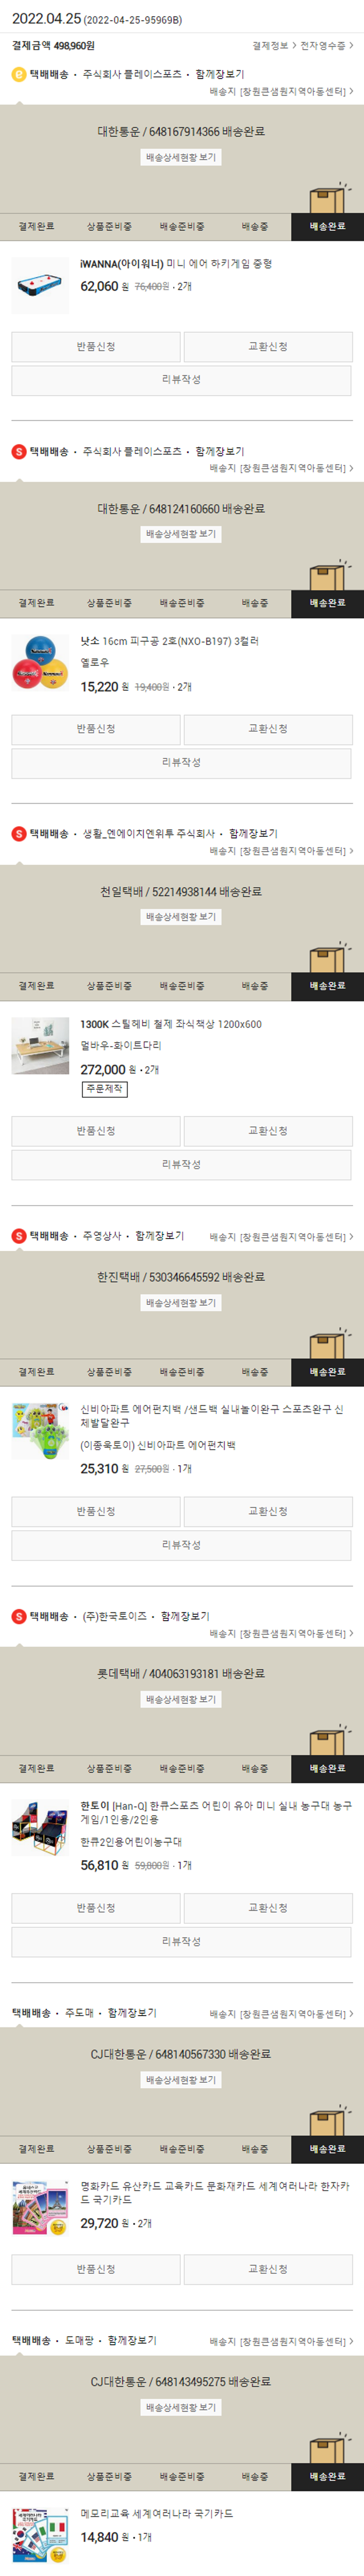Viewport: 364px width, 2576px height.
Task: Click the delivery box icon in the CJ대한통운 648140567330 section
Action: pyautogui.click(x=327, y=2120)
